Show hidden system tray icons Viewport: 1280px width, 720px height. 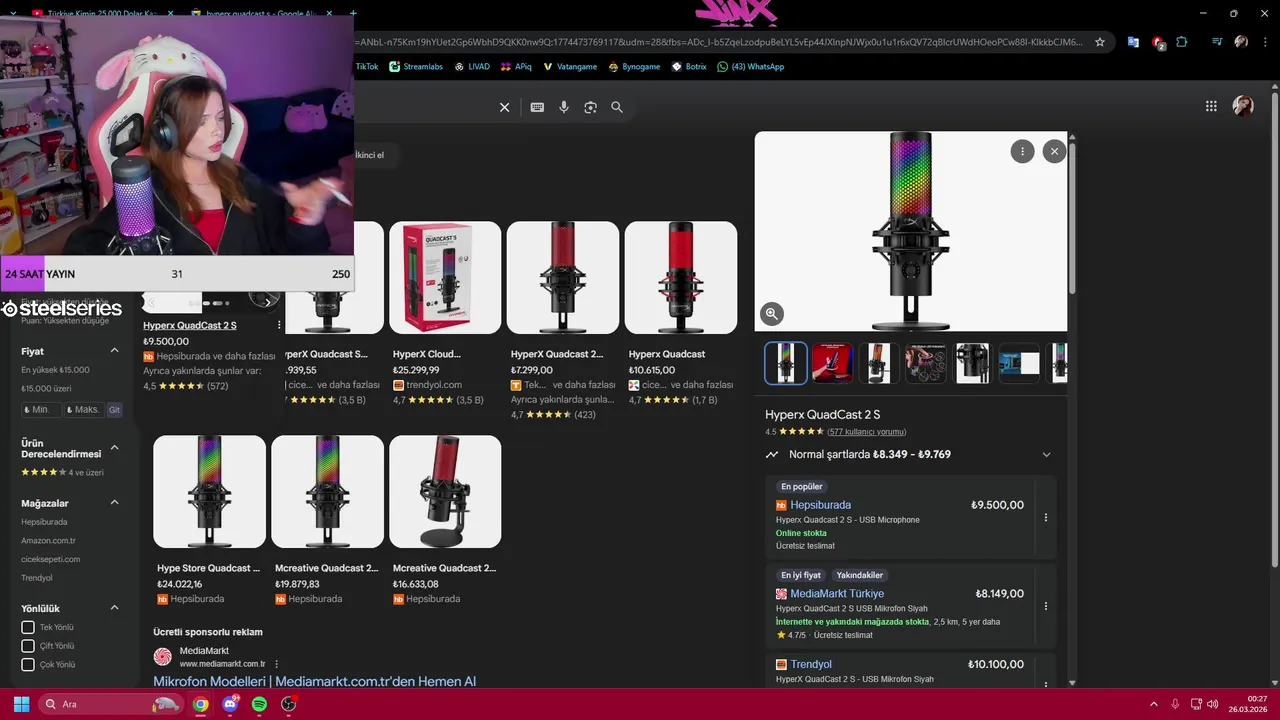point(1153,704)
